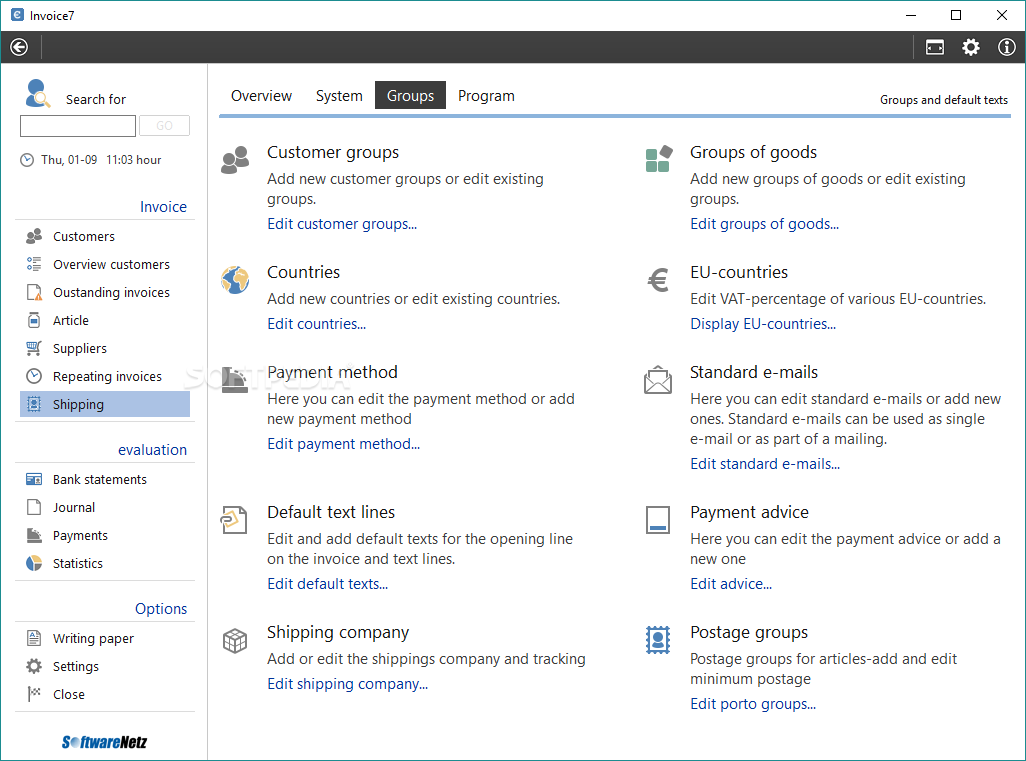
Task: Click the Customers sidebar icon
Action: click(x=34, y=236)
